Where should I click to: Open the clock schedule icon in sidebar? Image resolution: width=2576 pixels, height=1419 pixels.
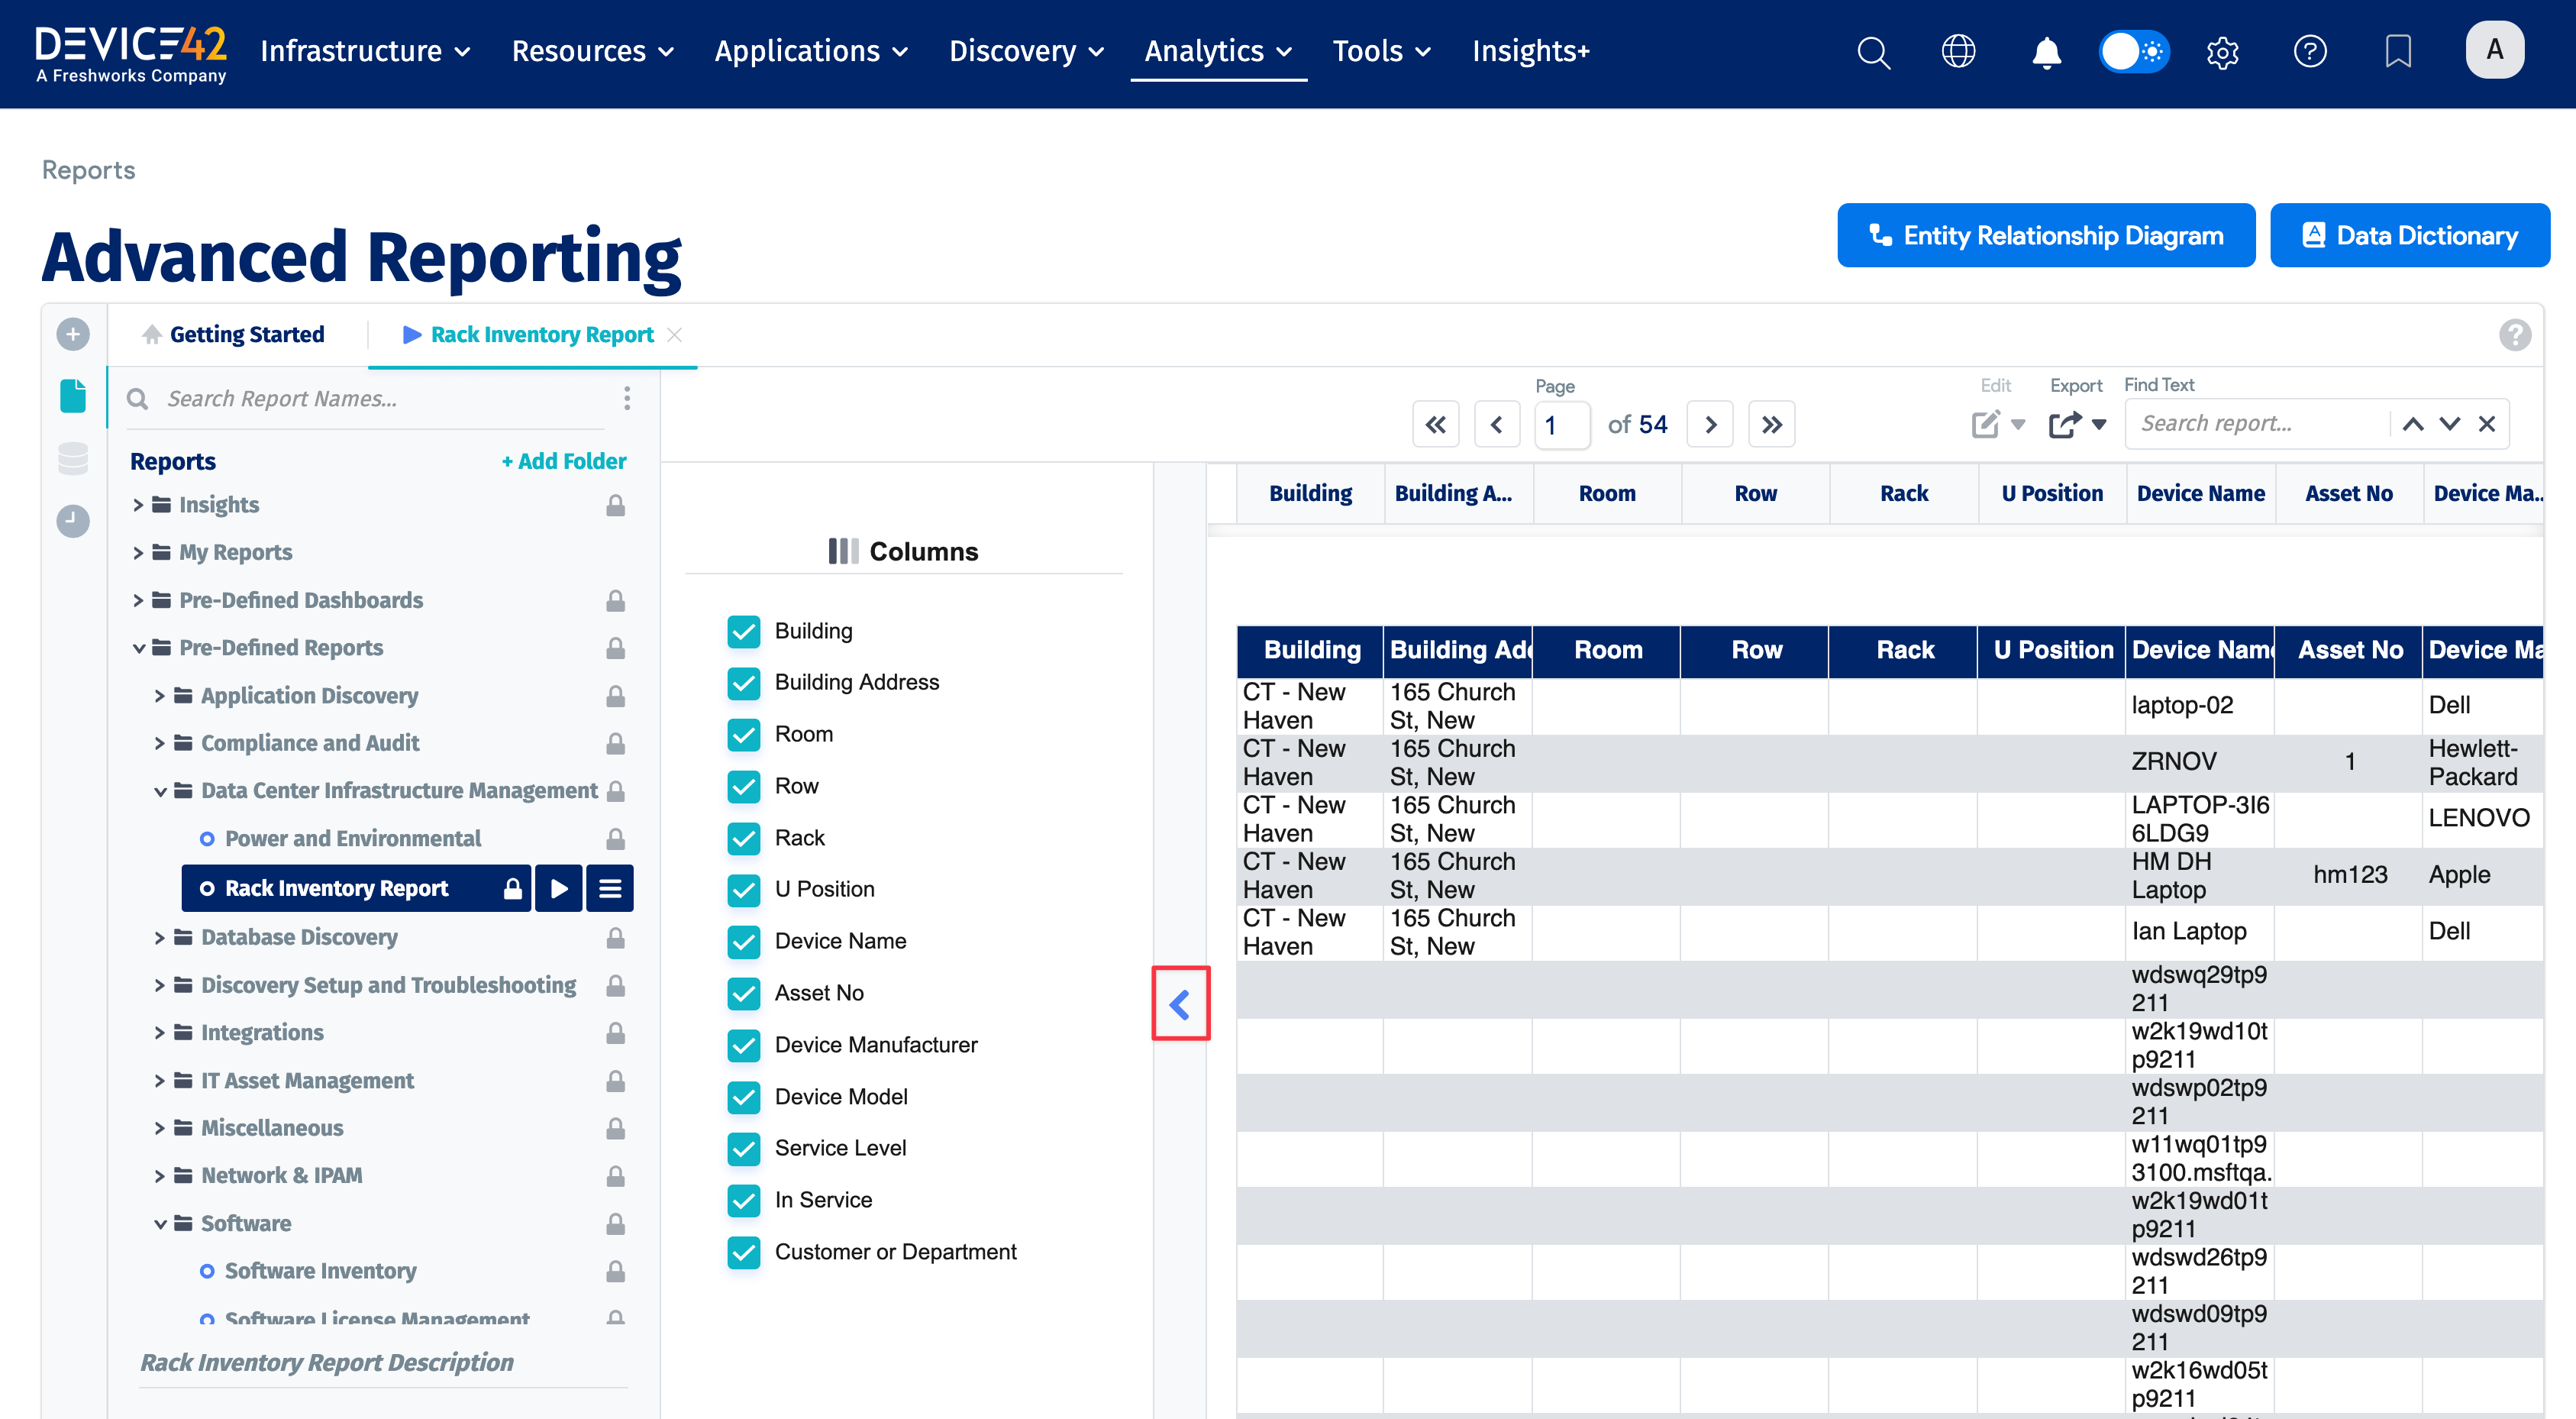(73, 521)
